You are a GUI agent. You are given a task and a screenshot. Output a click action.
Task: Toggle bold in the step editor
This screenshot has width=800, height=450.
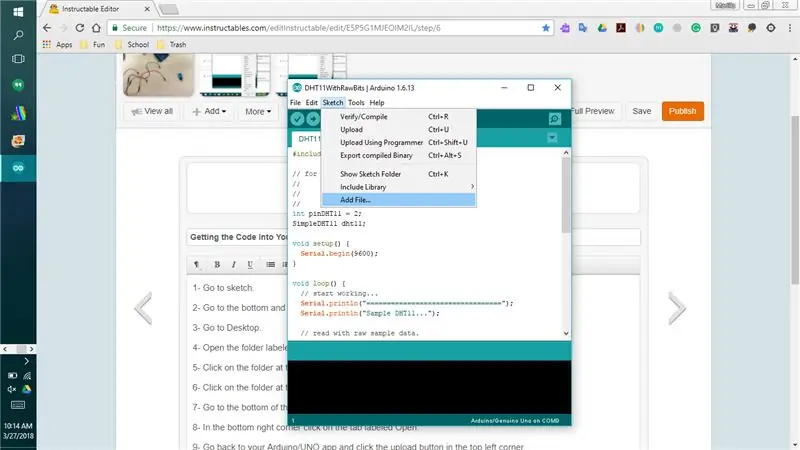tap(217, 264)
